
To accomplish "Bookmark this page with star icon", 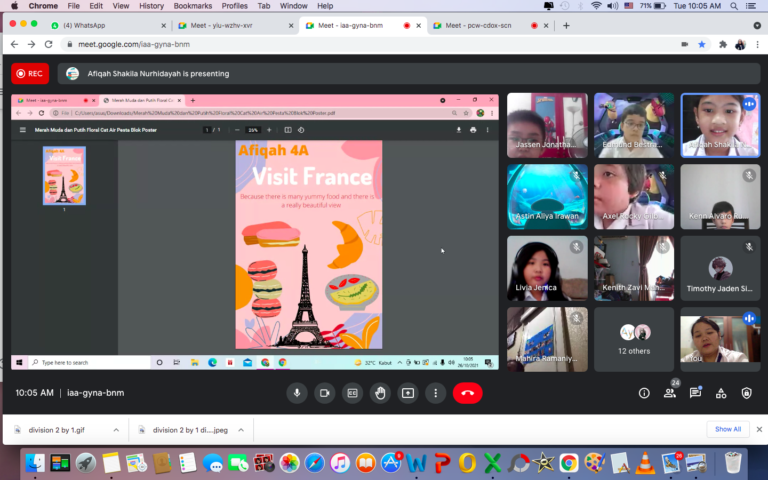I will click(702, 44).
